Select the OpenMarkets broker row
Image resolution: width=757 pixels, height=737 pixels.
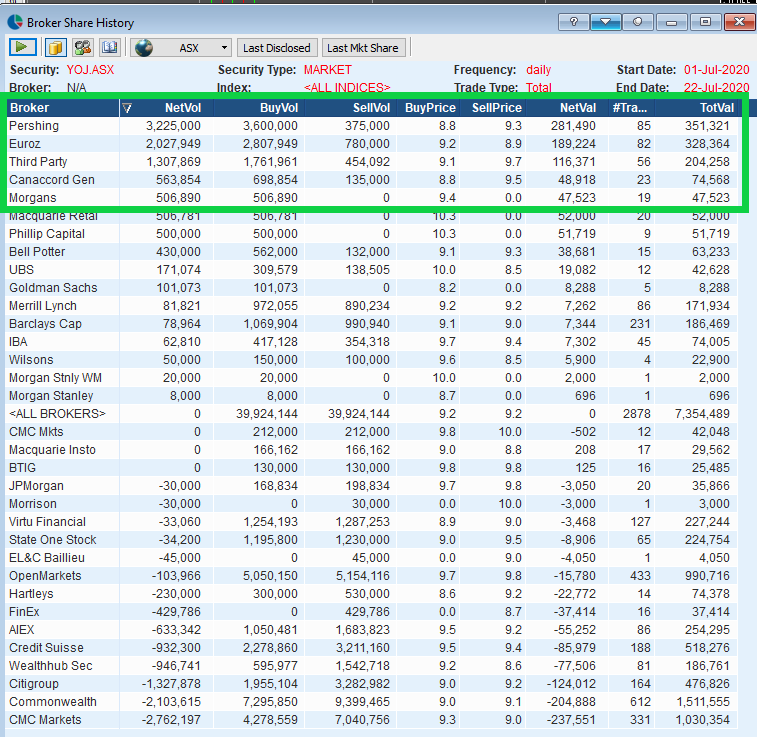(372, 576)
